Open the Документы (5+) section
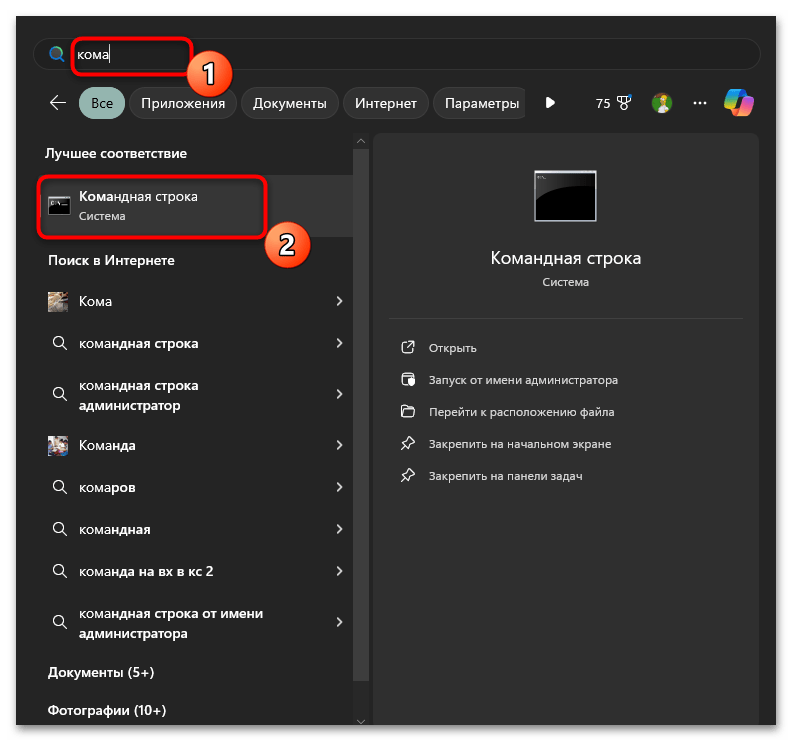Image resolution: width=792 pixels, height=741 pixels. tap(101, 672)
